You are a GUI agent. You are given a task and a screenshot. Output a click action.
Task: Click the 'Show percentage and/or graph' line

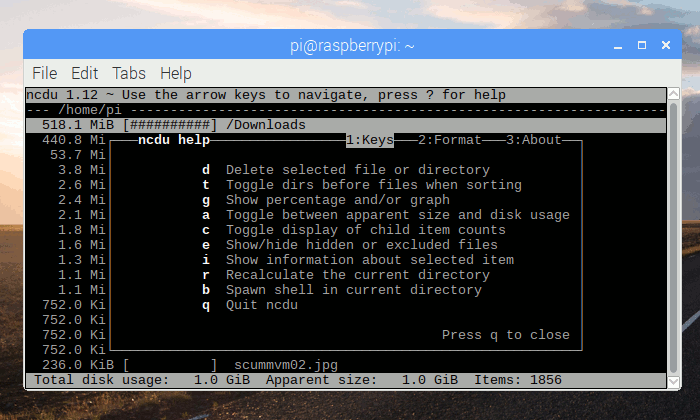click(x=337, y=200)
